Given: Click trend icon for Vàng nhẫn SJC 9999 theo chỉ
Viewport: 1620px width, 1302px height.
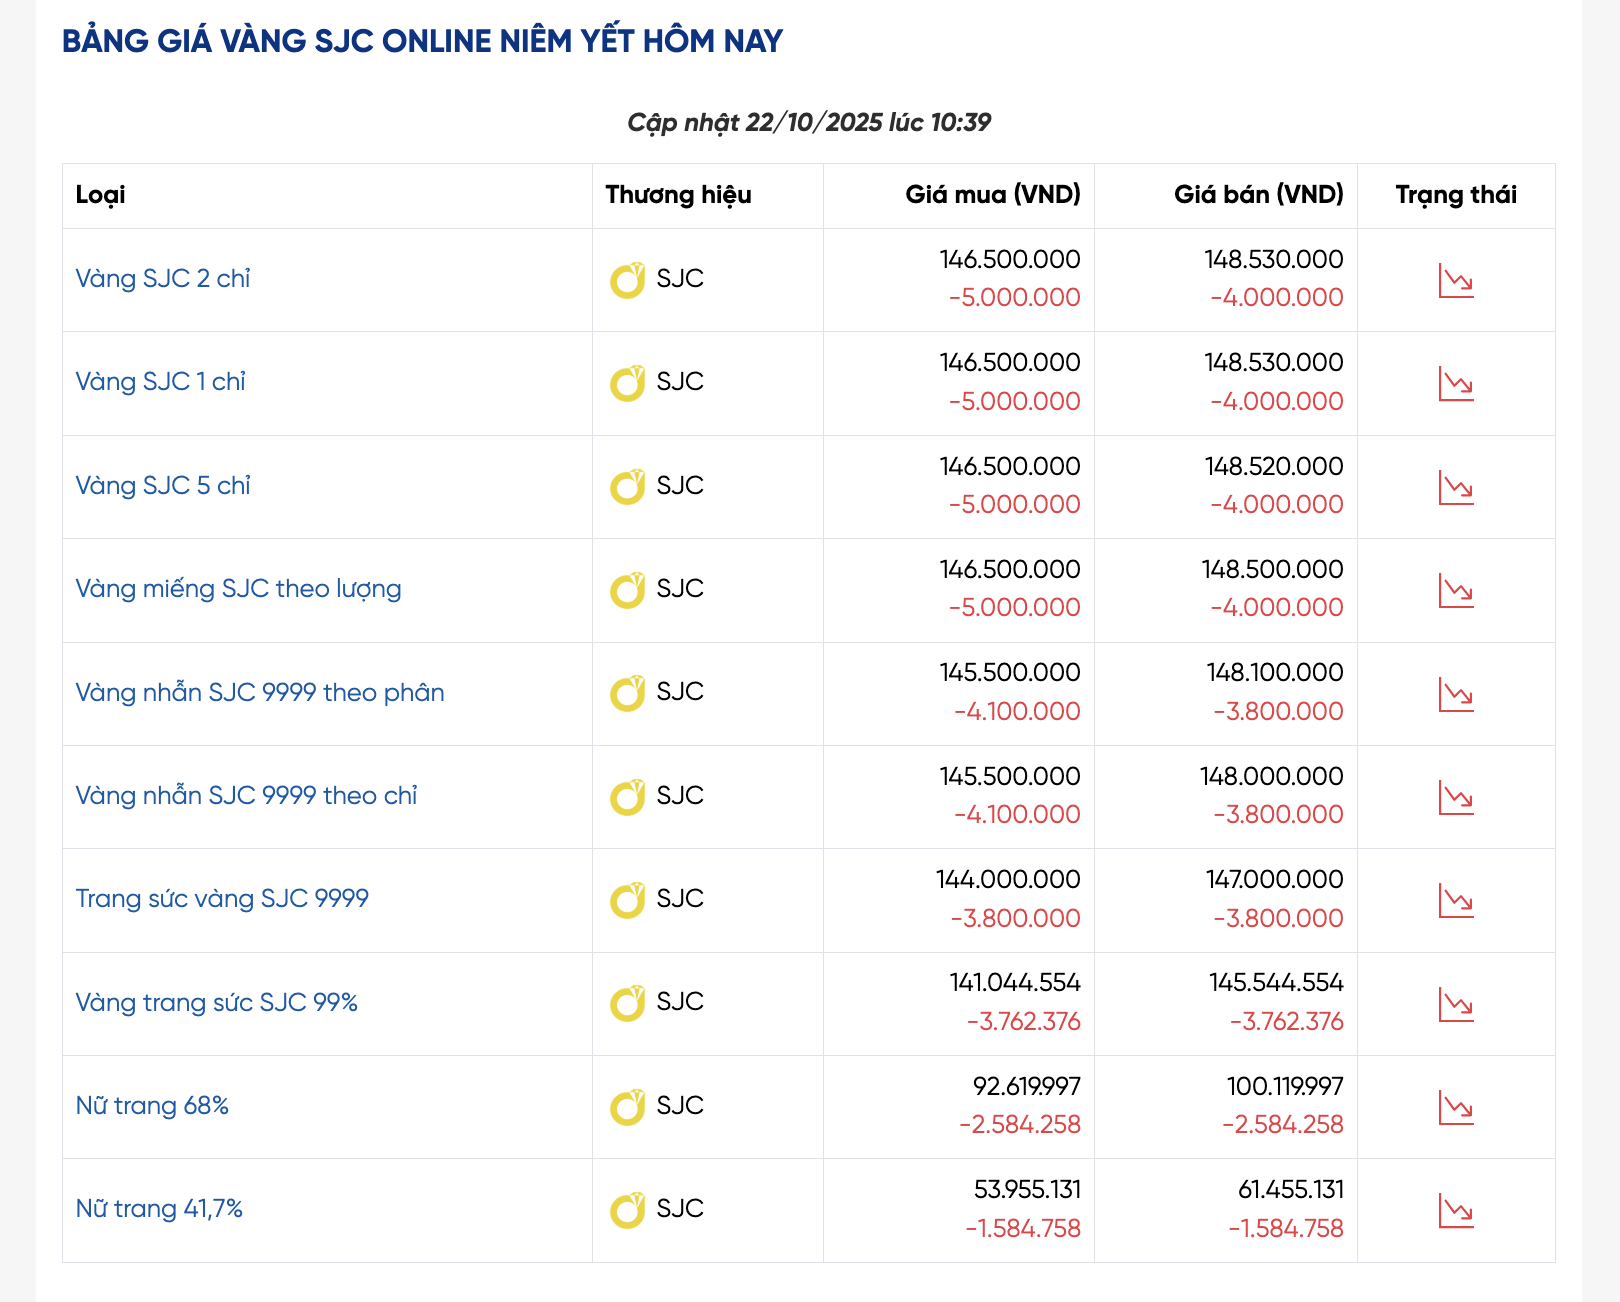Looking at the screenshot, I should (1456, 798).
